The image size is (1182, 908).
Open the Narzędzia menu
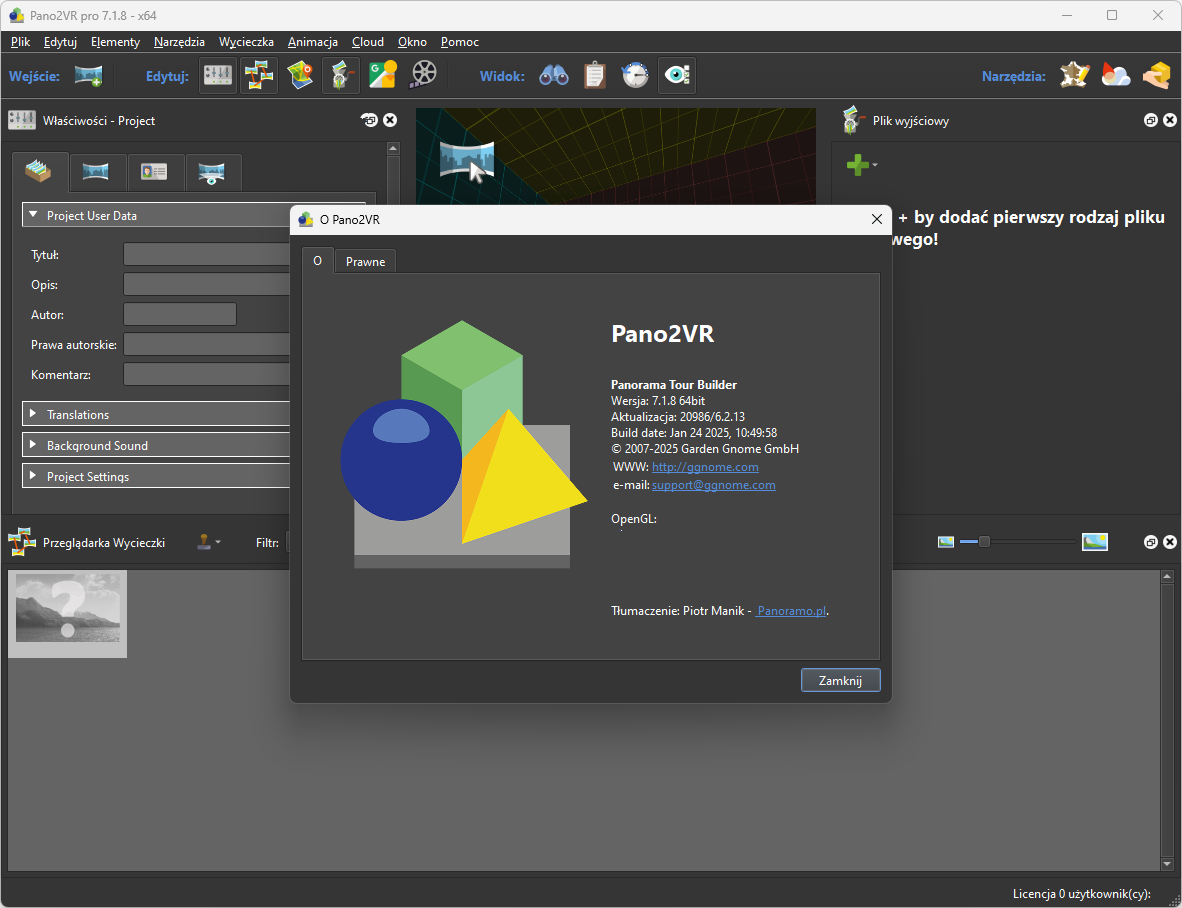pos(179,41)
